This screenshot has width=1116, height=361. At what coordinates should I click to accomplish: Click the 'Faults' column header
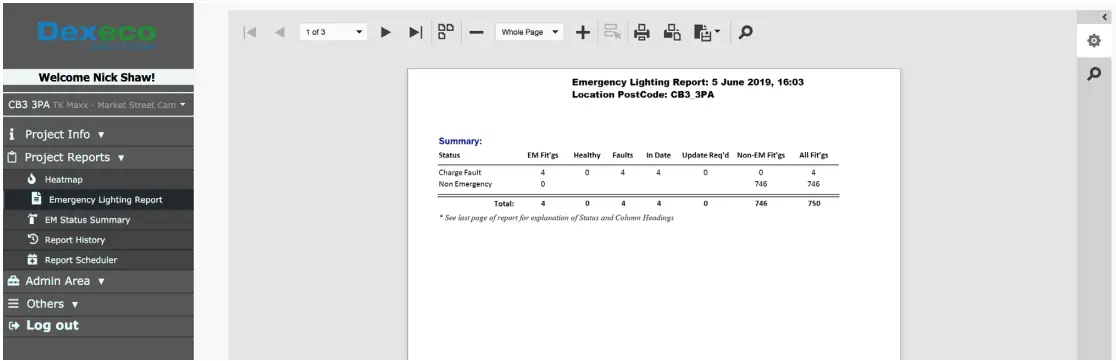point(623,155)
